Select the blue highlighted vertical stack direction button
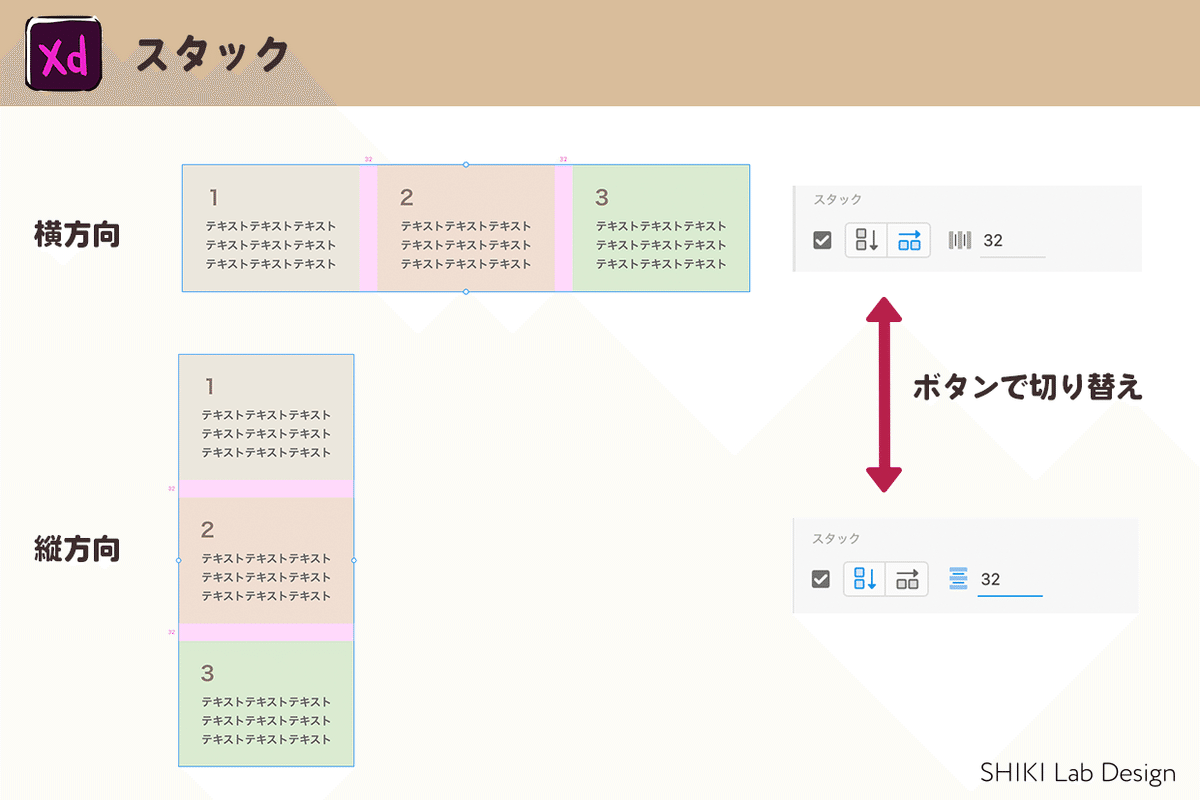 (x=865, y=579)
